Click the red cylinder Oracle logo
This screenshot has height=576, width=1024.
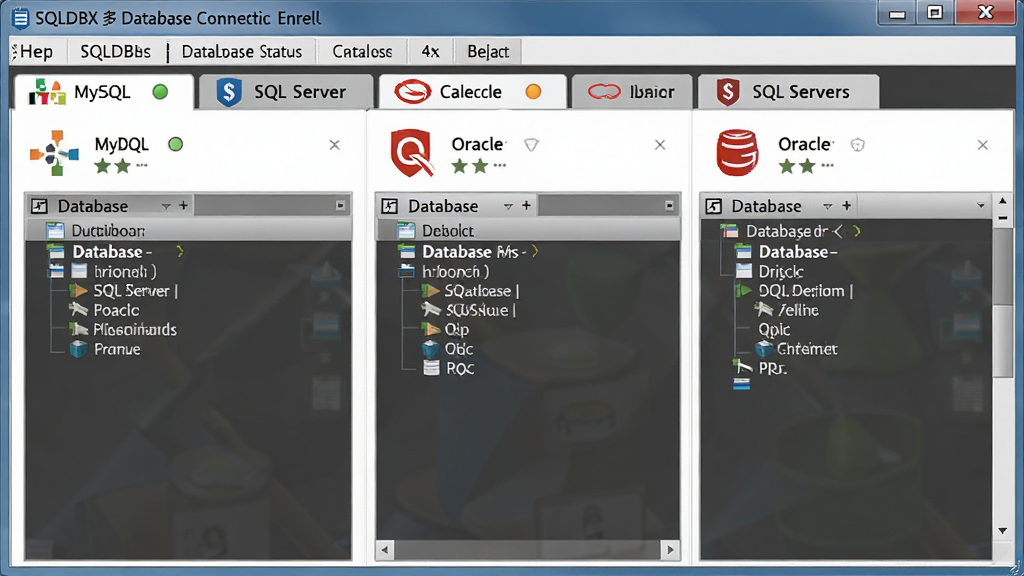click(x=737, y=153)
